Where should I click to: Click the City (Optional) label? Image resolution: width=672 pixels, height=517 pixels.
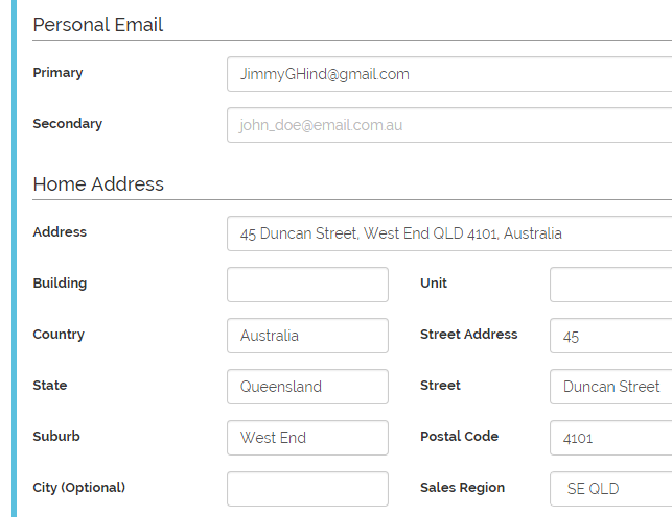pyautogui.click(x=79, y=488)
